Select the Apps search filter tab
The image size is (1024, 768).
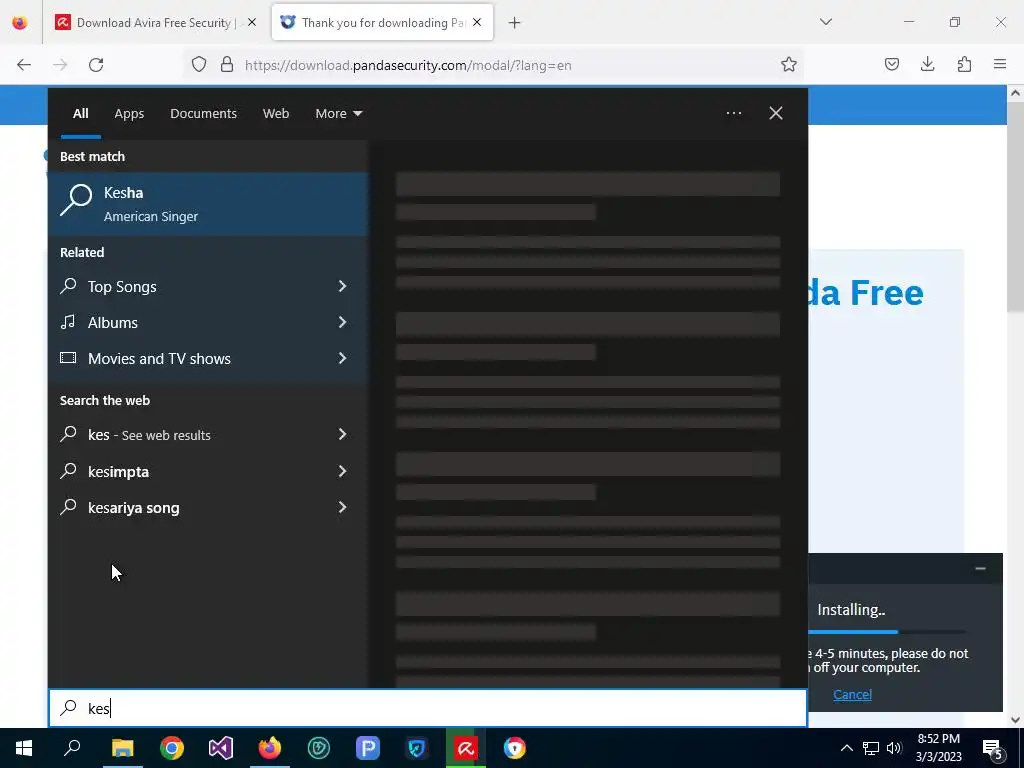(129, 114)
